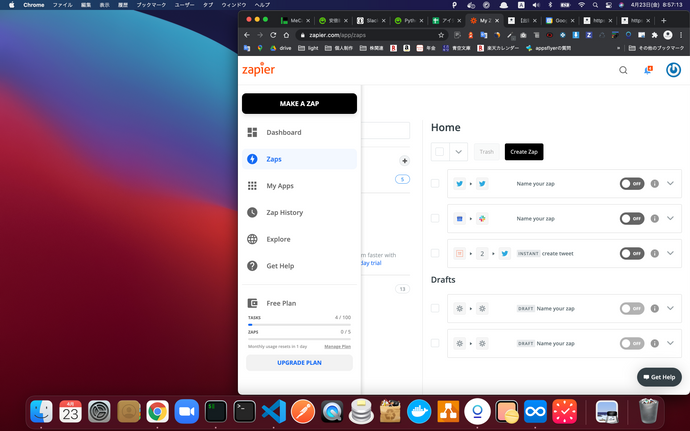Open the account avatar menu
Viewport: 690px width, 431px height.
[673, 70]
